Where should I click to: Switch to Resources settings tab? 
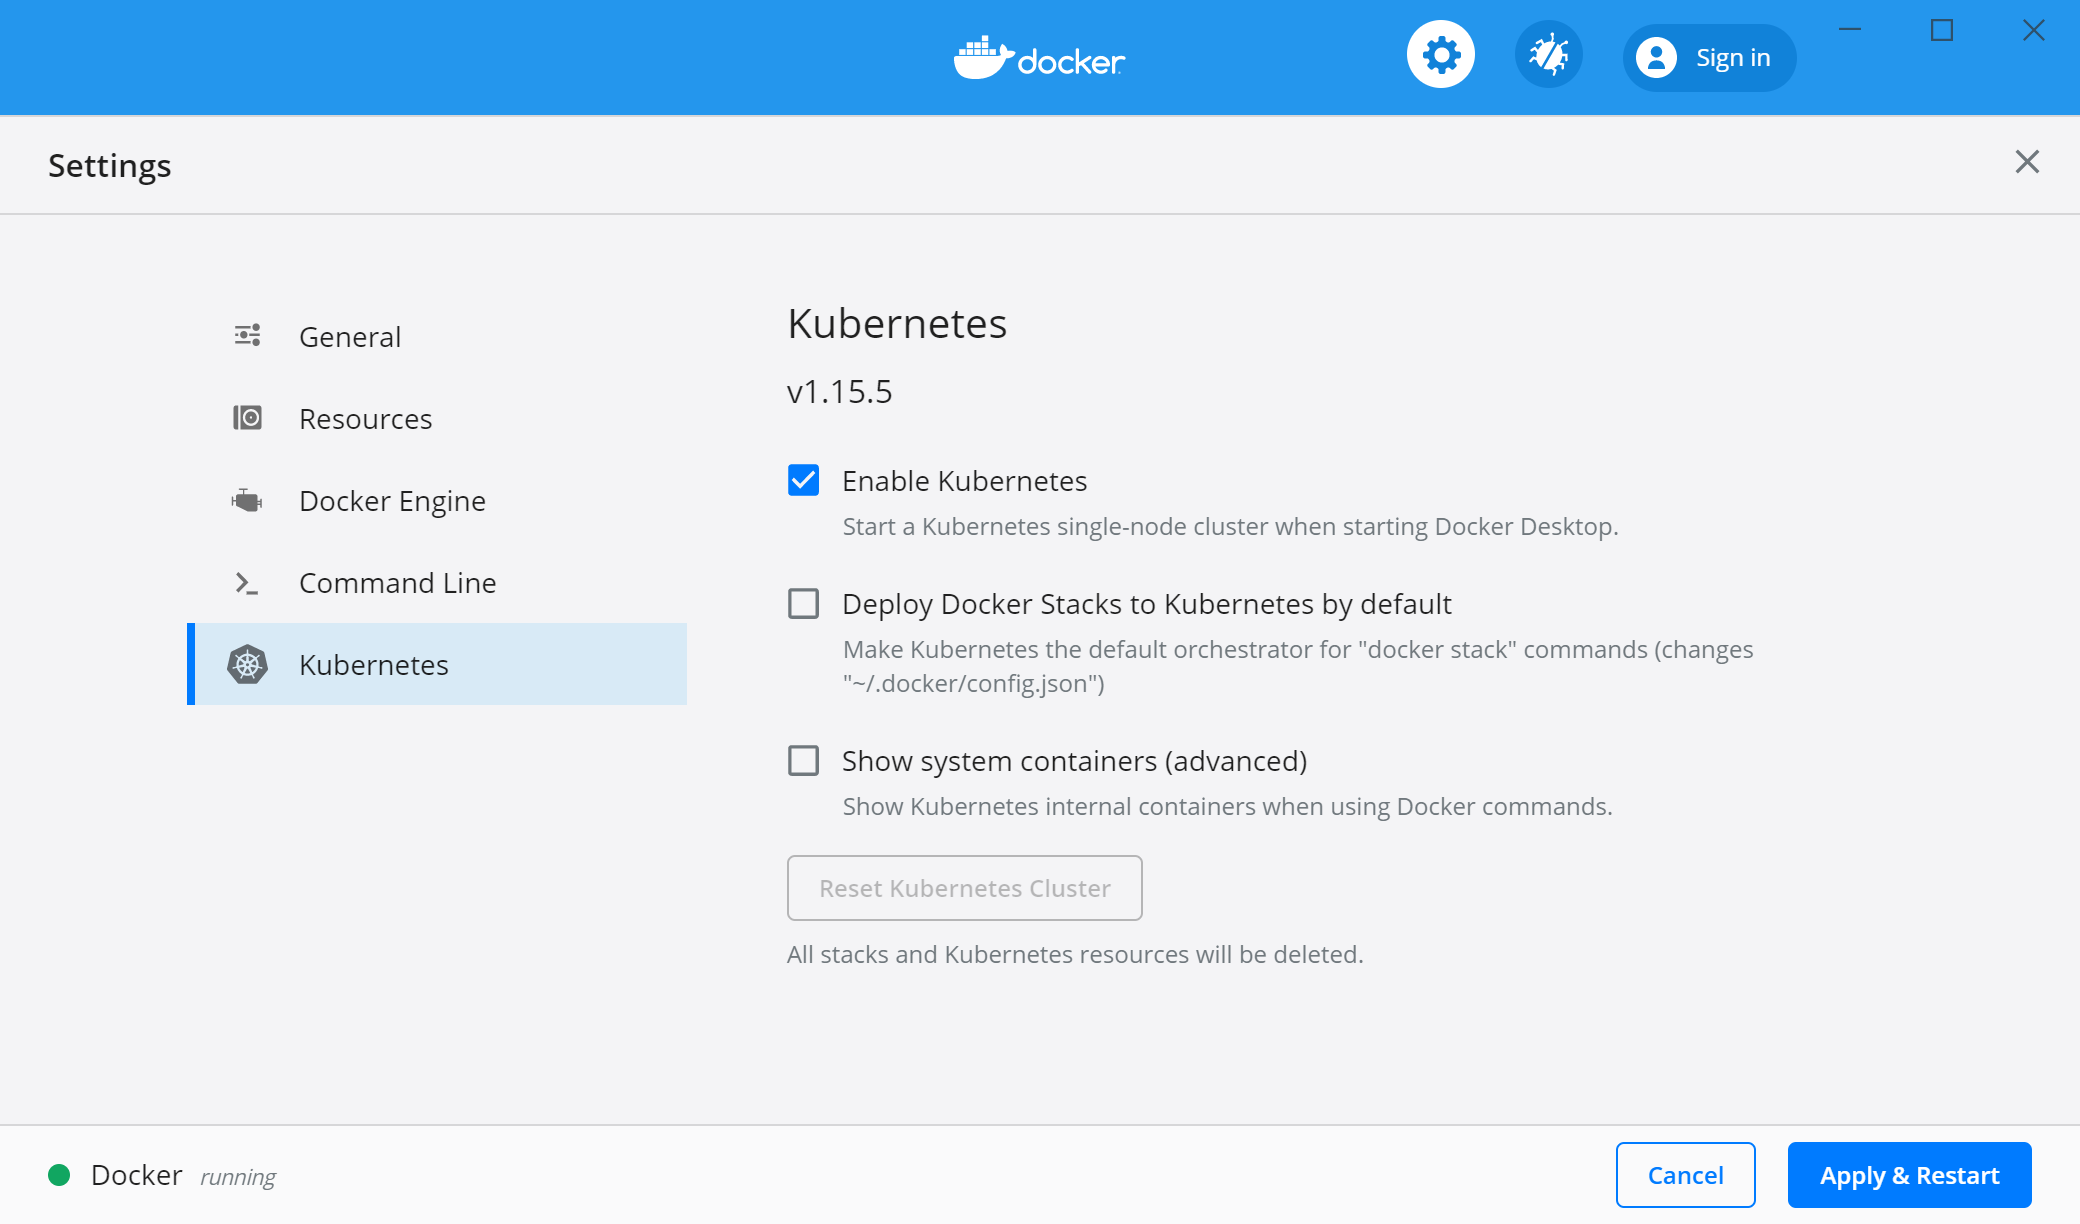pos(366,418)
